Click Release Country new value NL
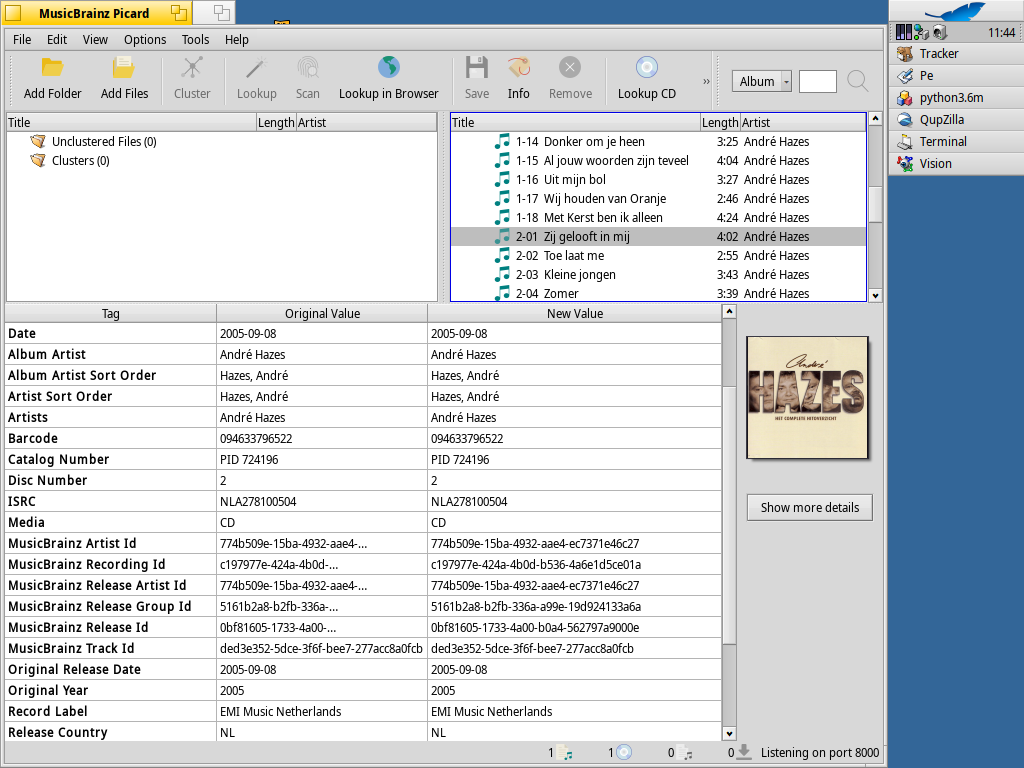Viewport: 1024px width, 768px height. click(x=438, y=732)
